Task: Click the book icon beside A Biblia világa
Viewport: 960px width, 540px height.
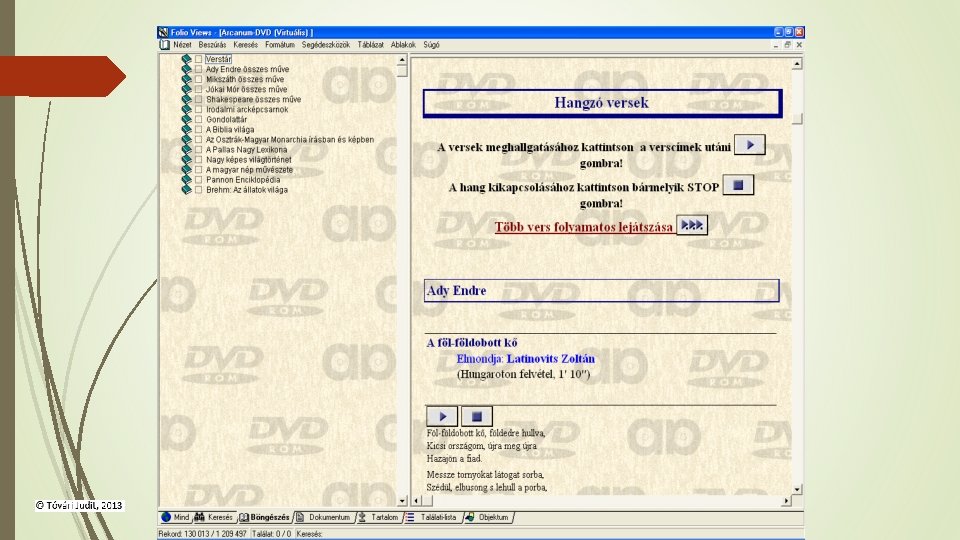Action: point(187,130)
